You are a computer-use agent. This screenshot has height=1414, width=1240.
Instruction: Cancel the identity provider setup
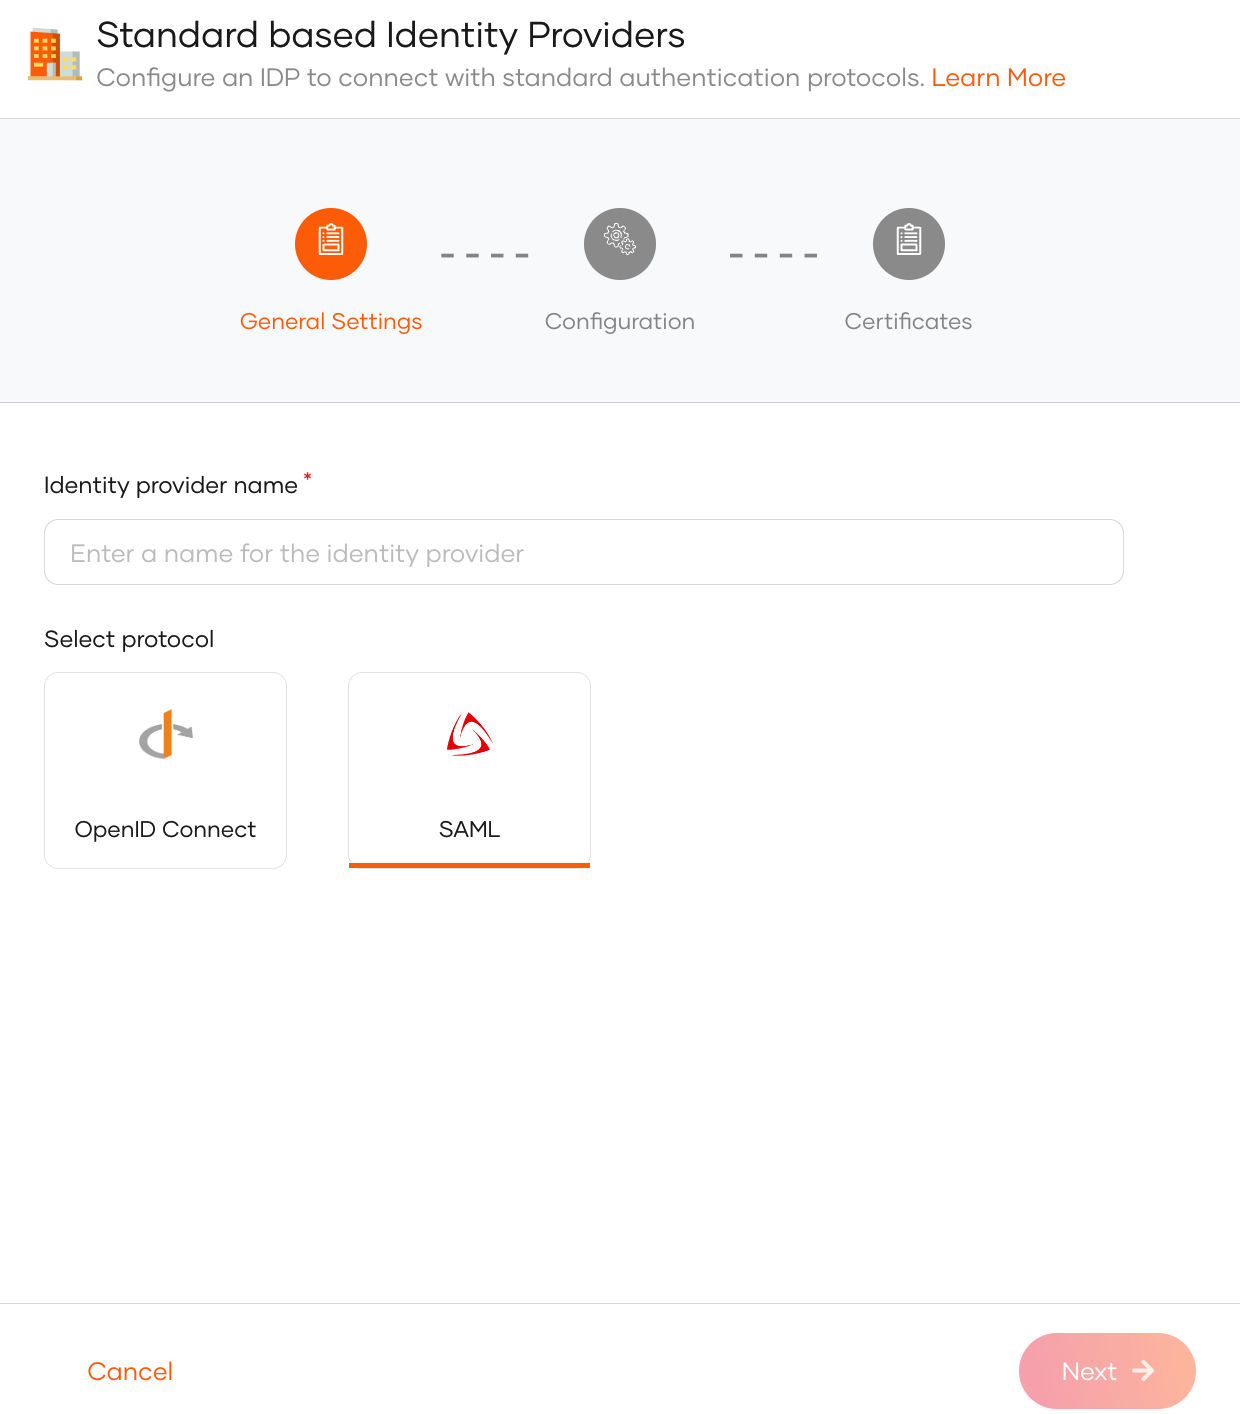pos(130,1371)
